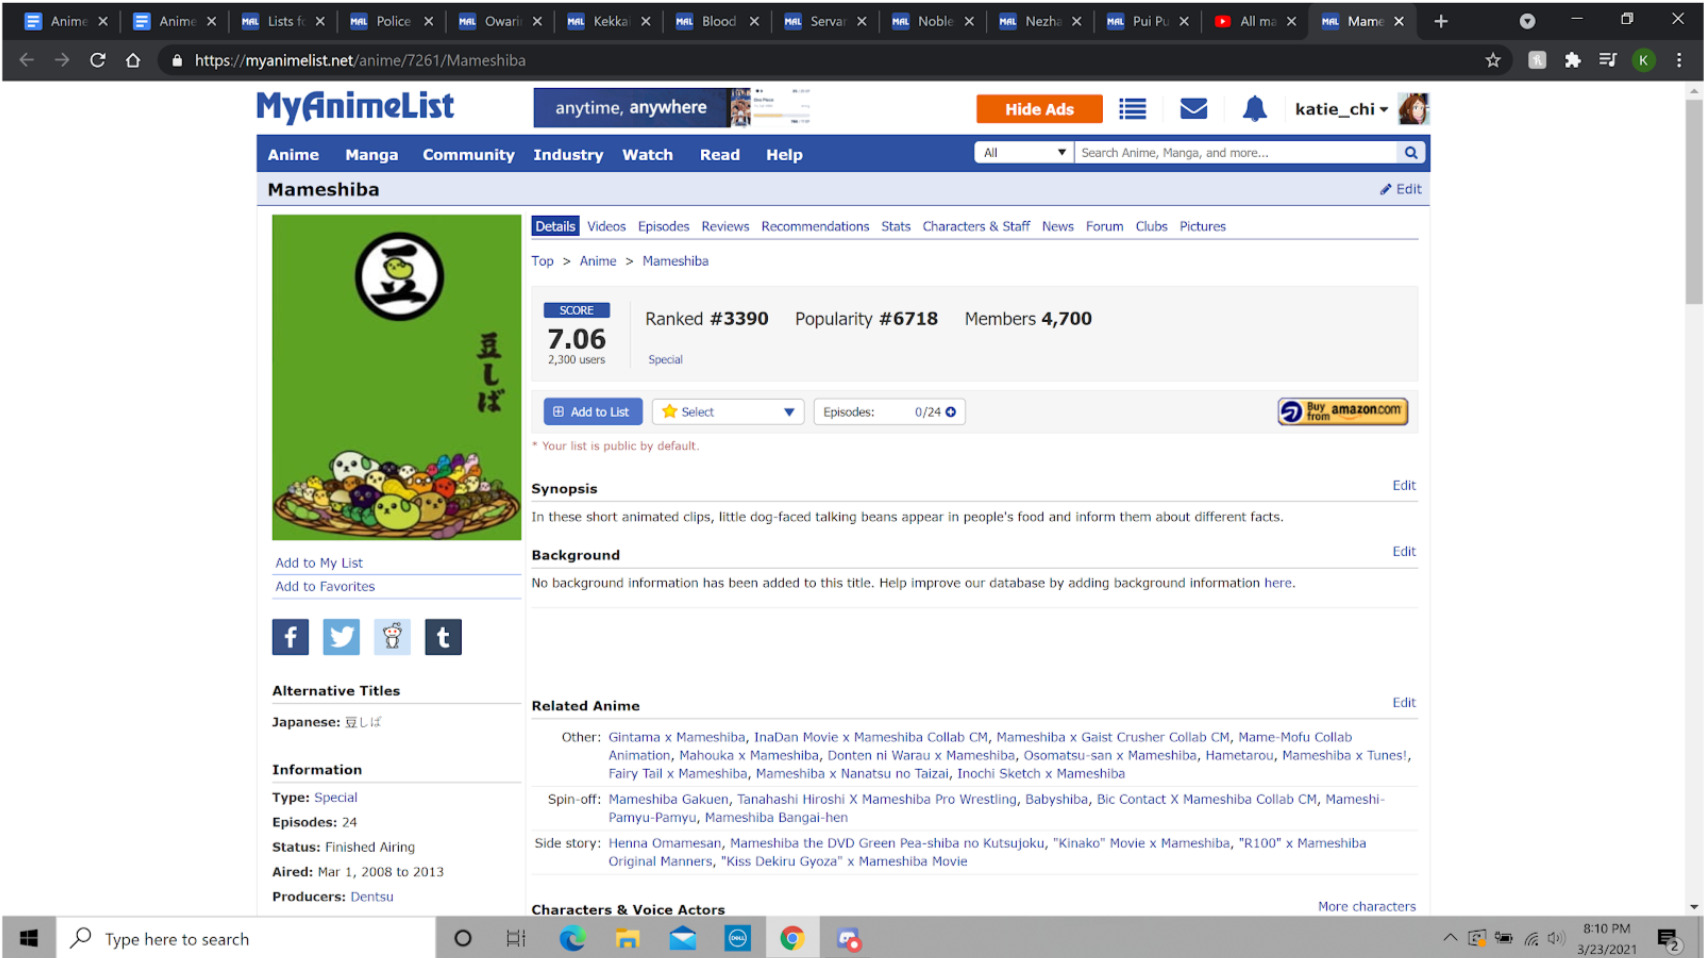Screen dimensions: 1704x958
Task: Open the search category All dropdown
Action: click(x=1024, y=153)
